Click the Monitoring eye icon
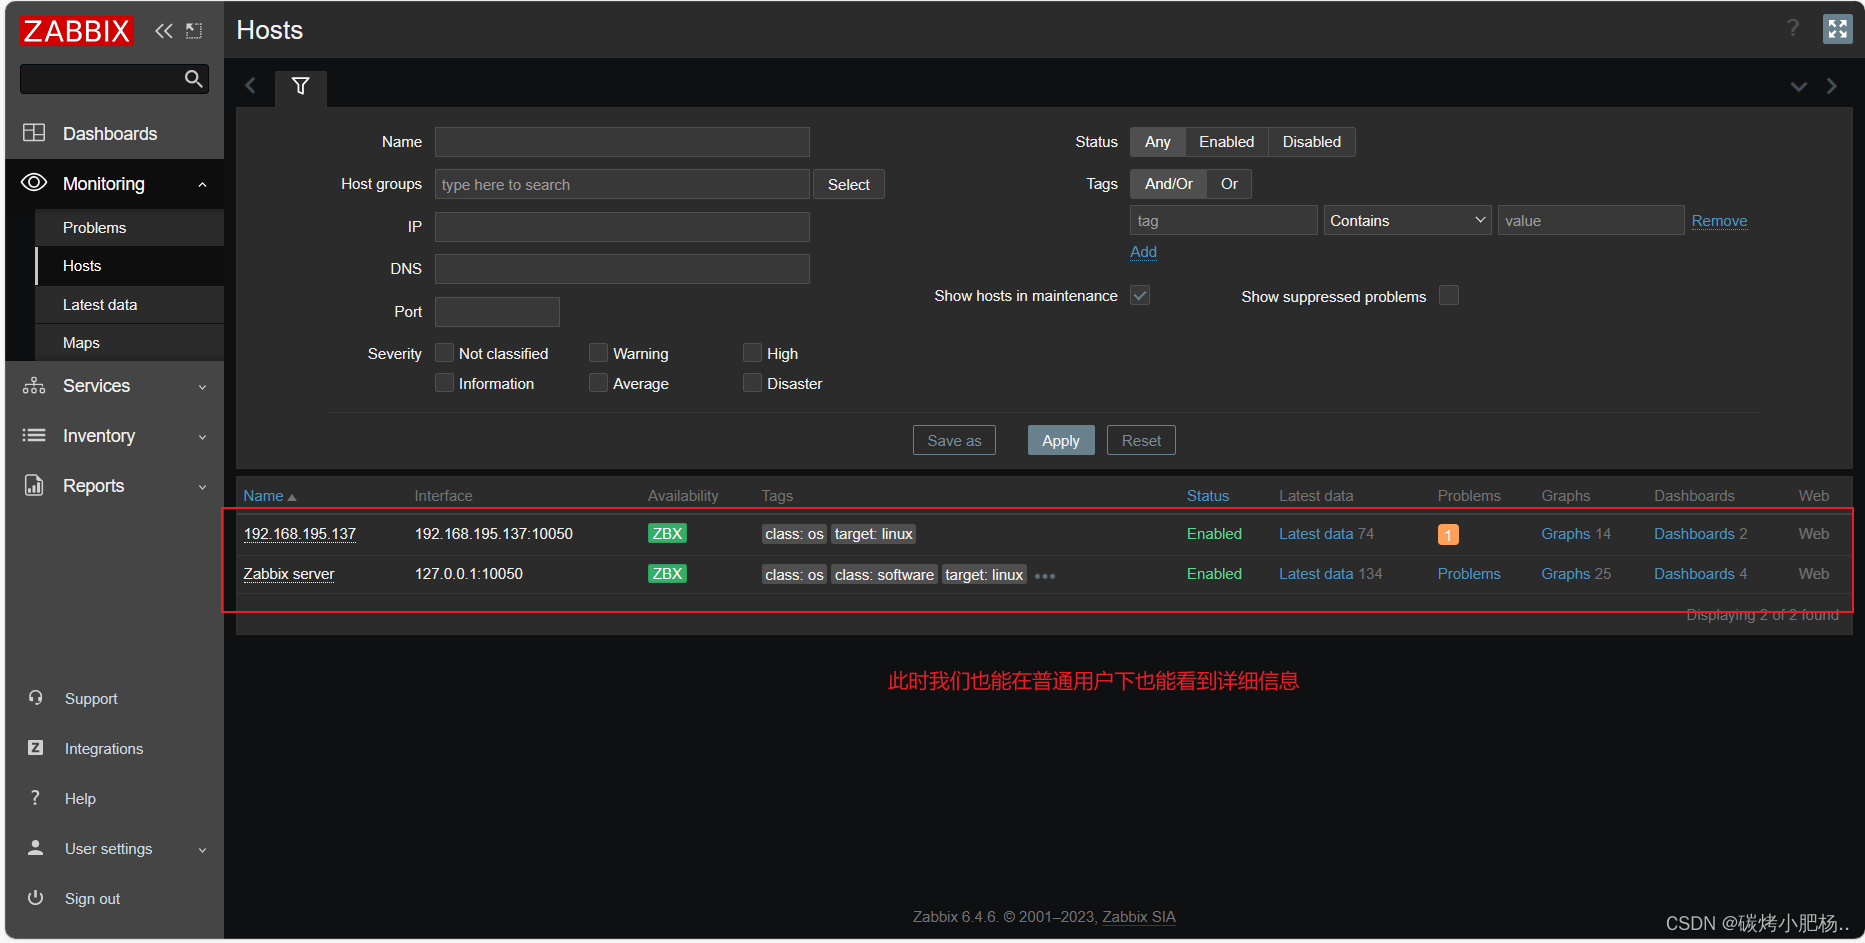1865x943 pixels. pyautogui.click(x=34, y=183)
